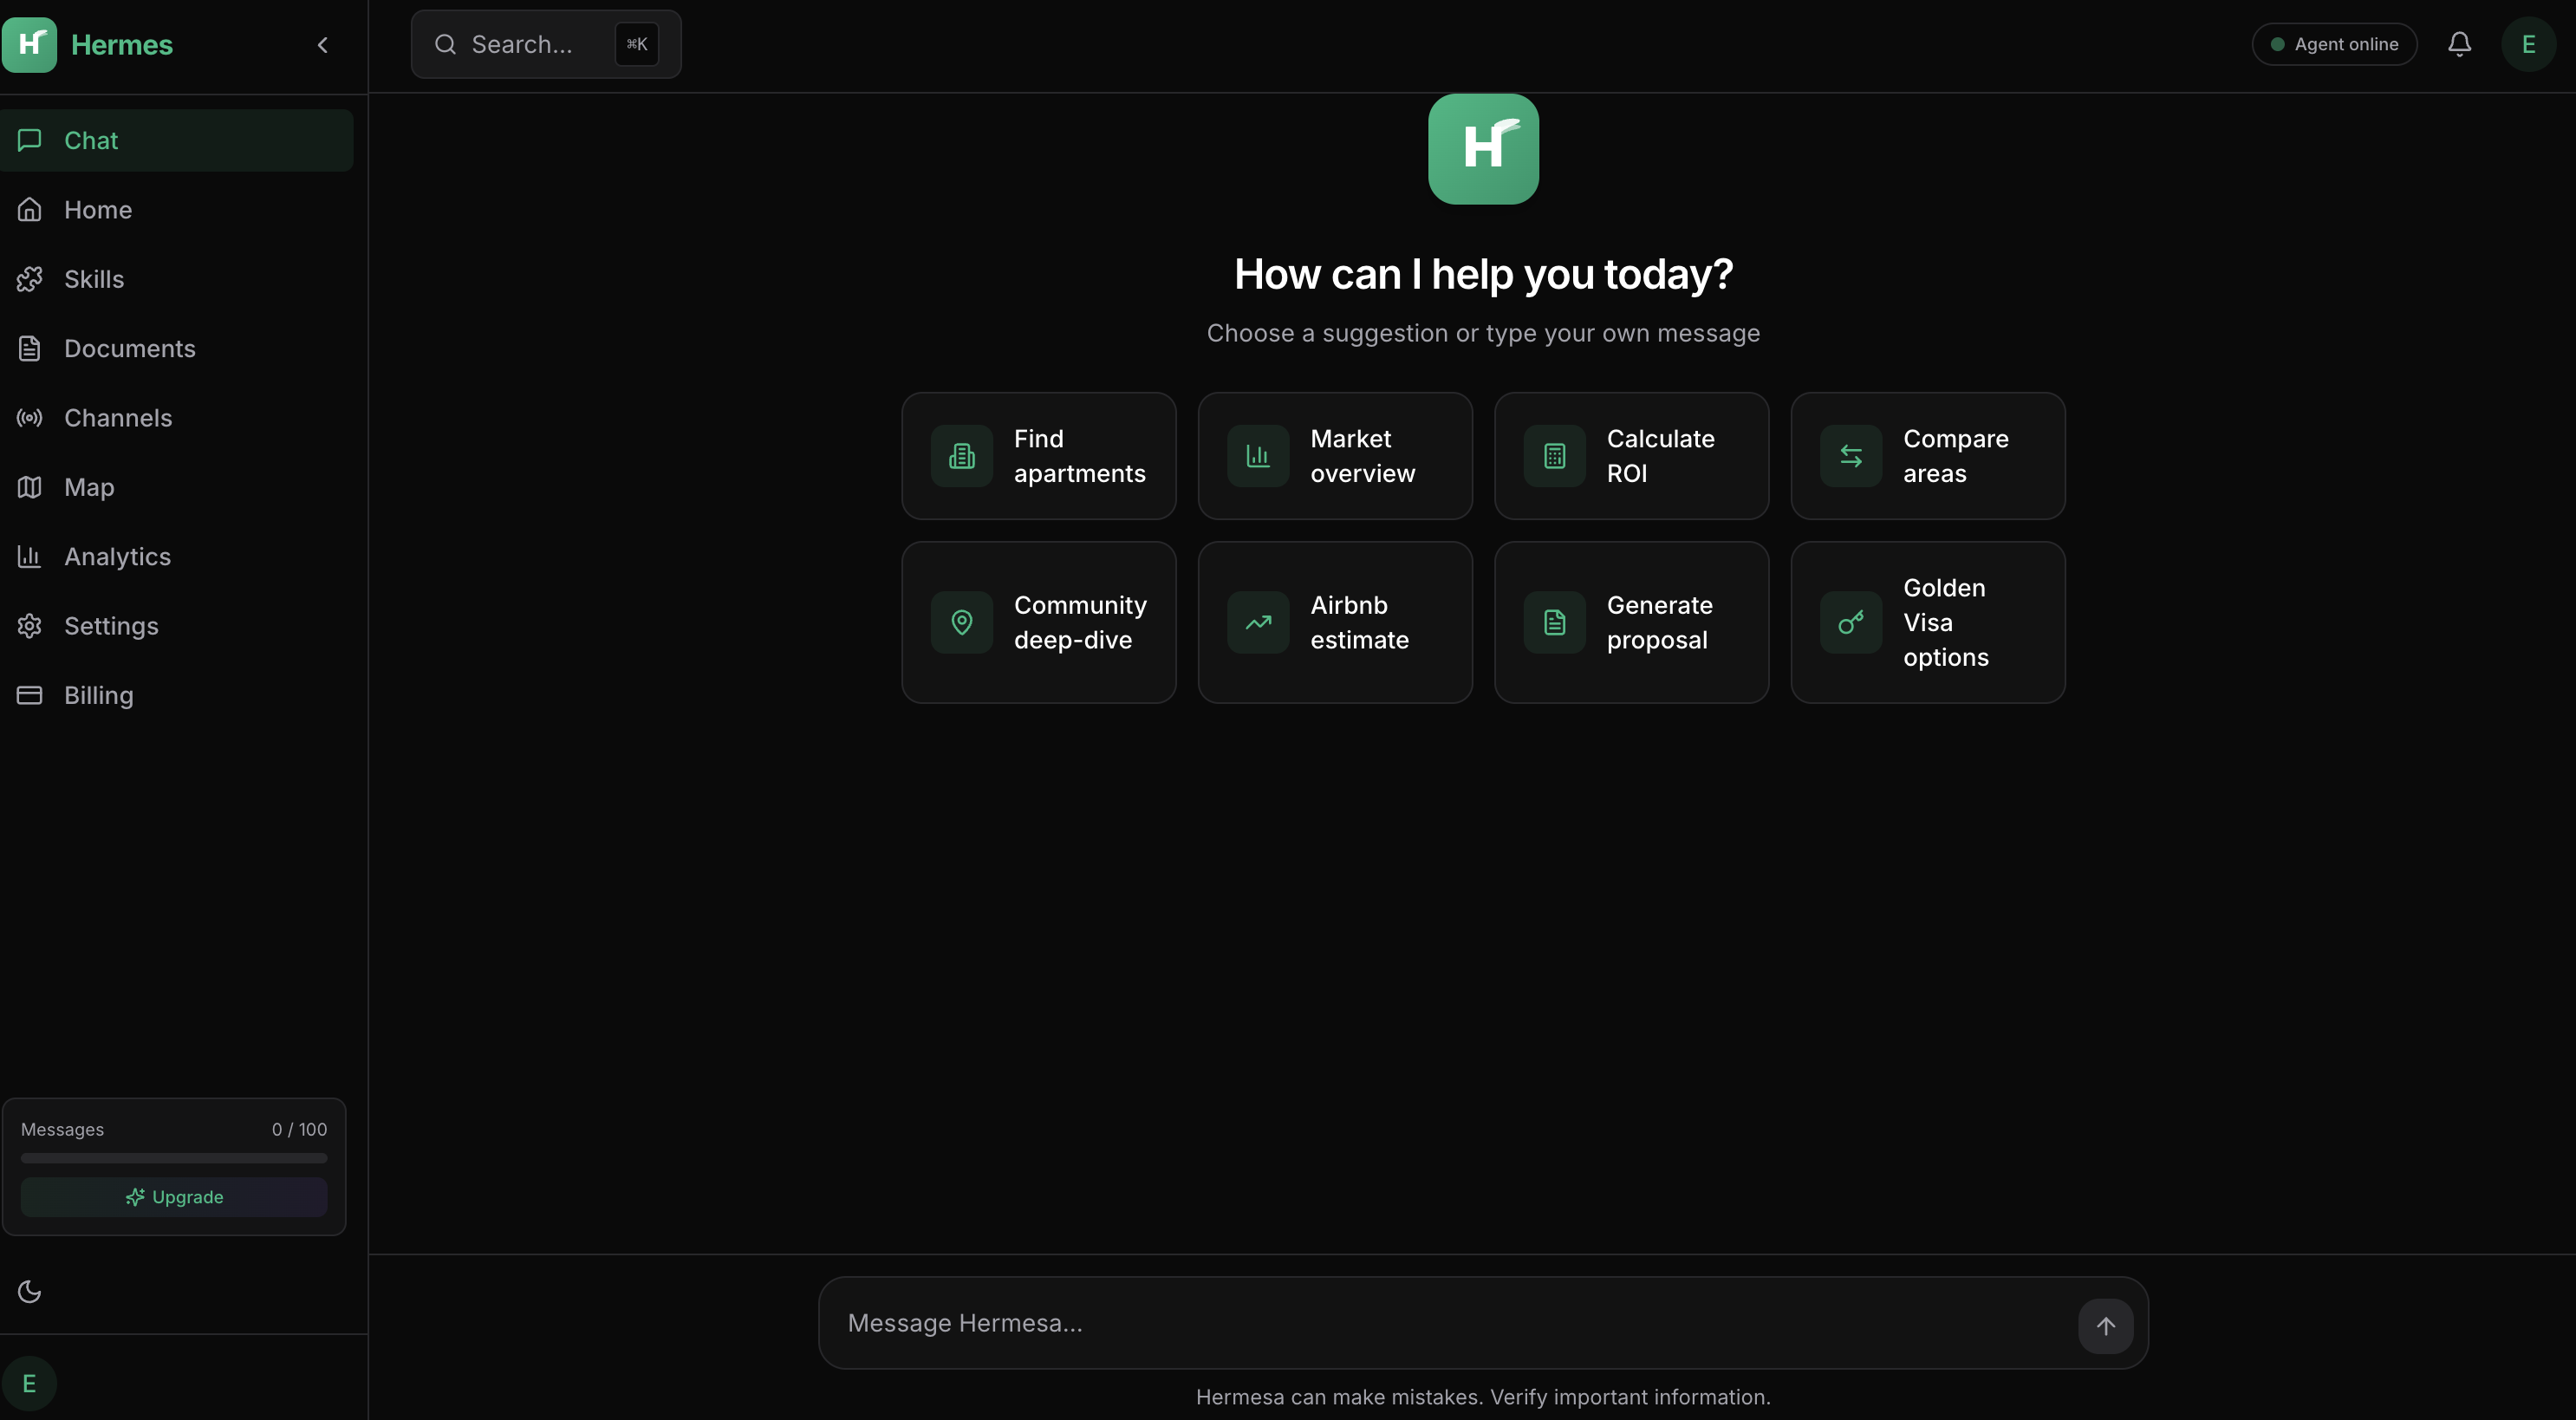The image size is (2576, 1420).
Task: Open the Channels panel
Action: coord(118,417)
